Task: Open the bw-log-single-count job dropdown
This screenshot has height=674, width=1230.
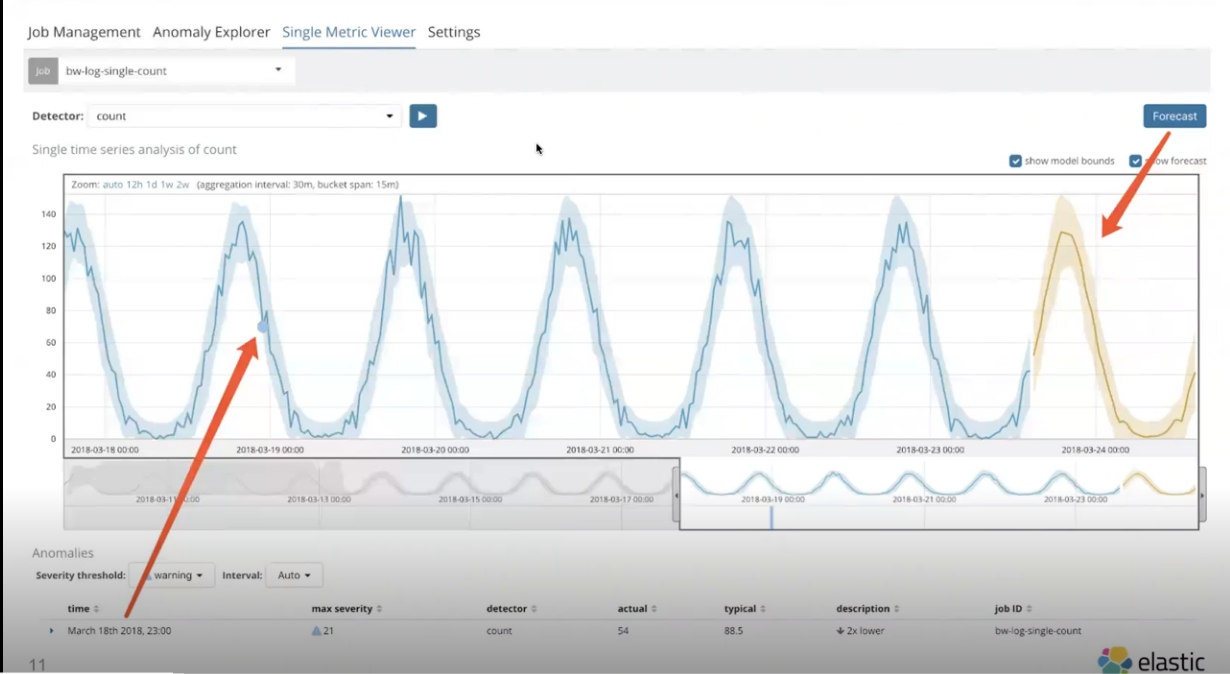Action: 176,71
